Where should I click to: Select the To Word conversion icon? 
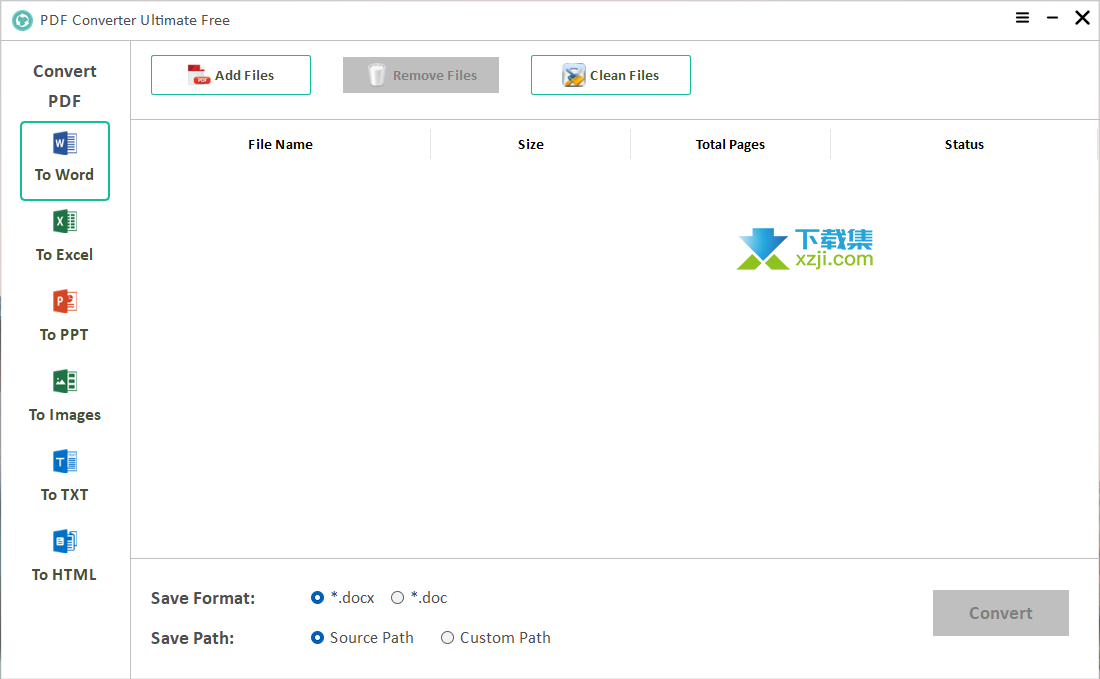[x=65, y=143]
